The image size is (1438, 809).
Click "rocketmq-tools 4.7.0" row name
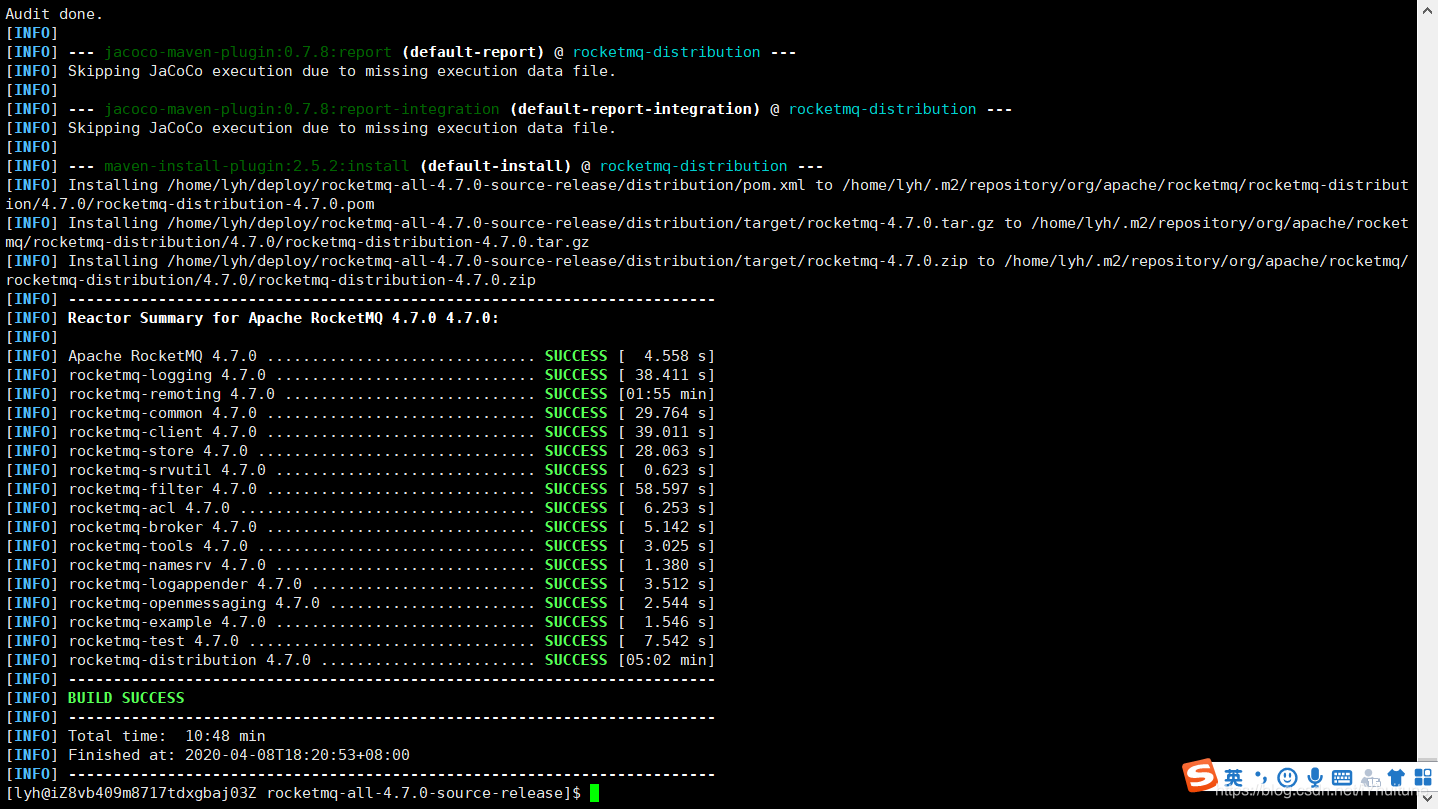[158, 546]
